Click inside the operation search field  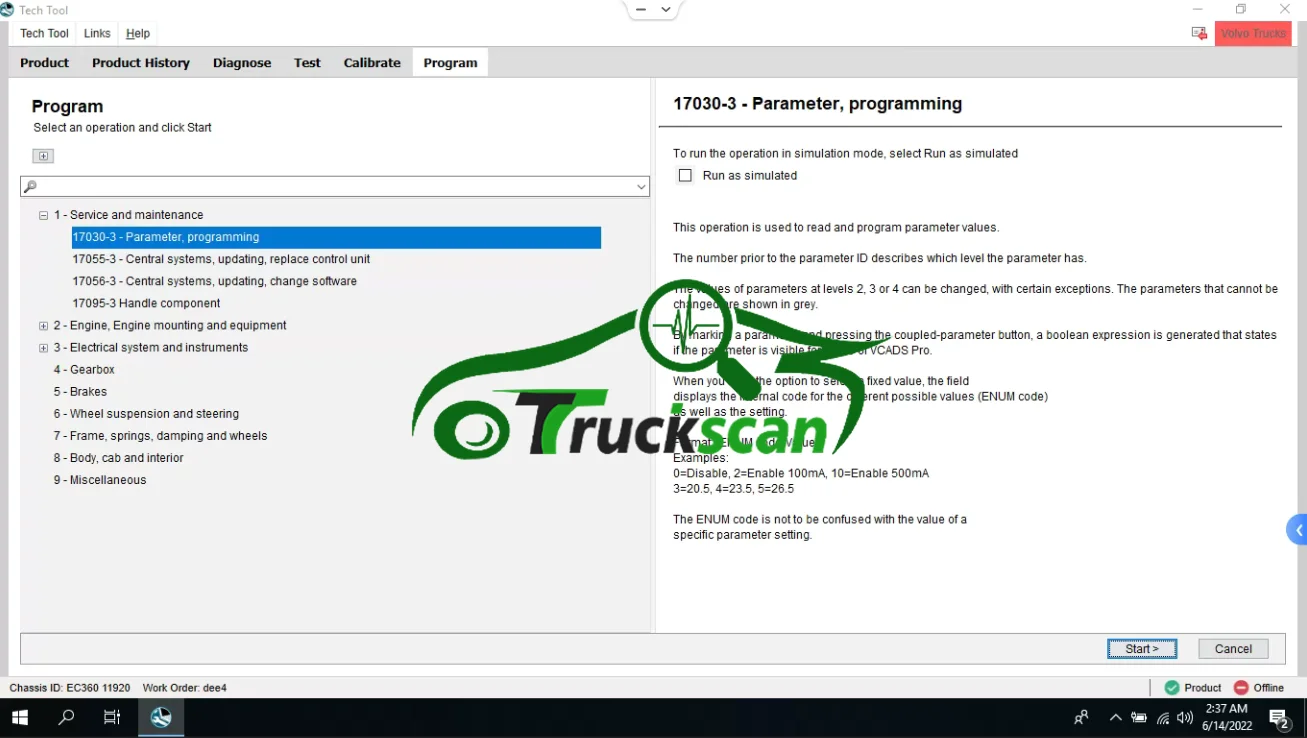[335, 187]
